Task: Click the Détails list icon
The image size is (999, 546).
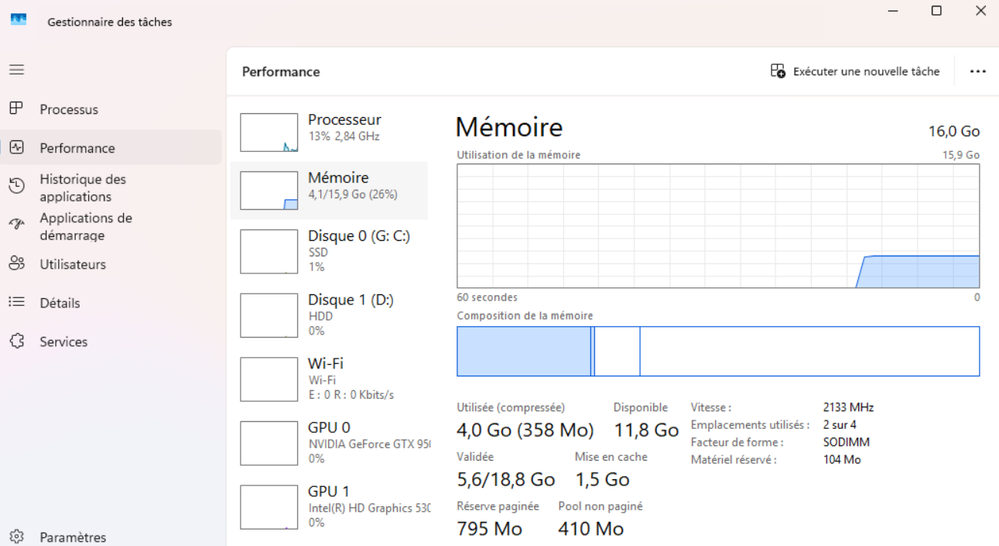Action: [17, 303]
